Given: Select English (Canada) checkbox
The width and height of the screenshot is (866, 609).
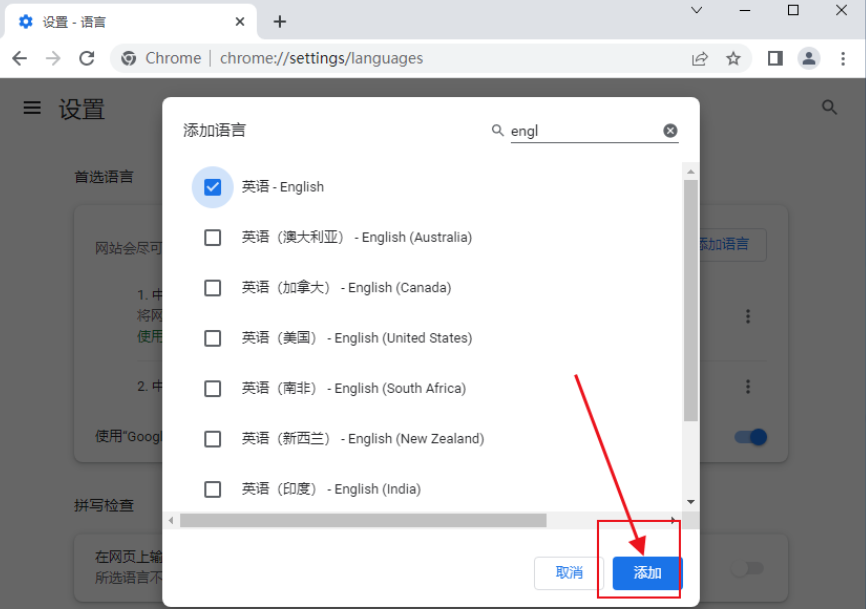Looking at the screenshot, I should tap(212, 288).
